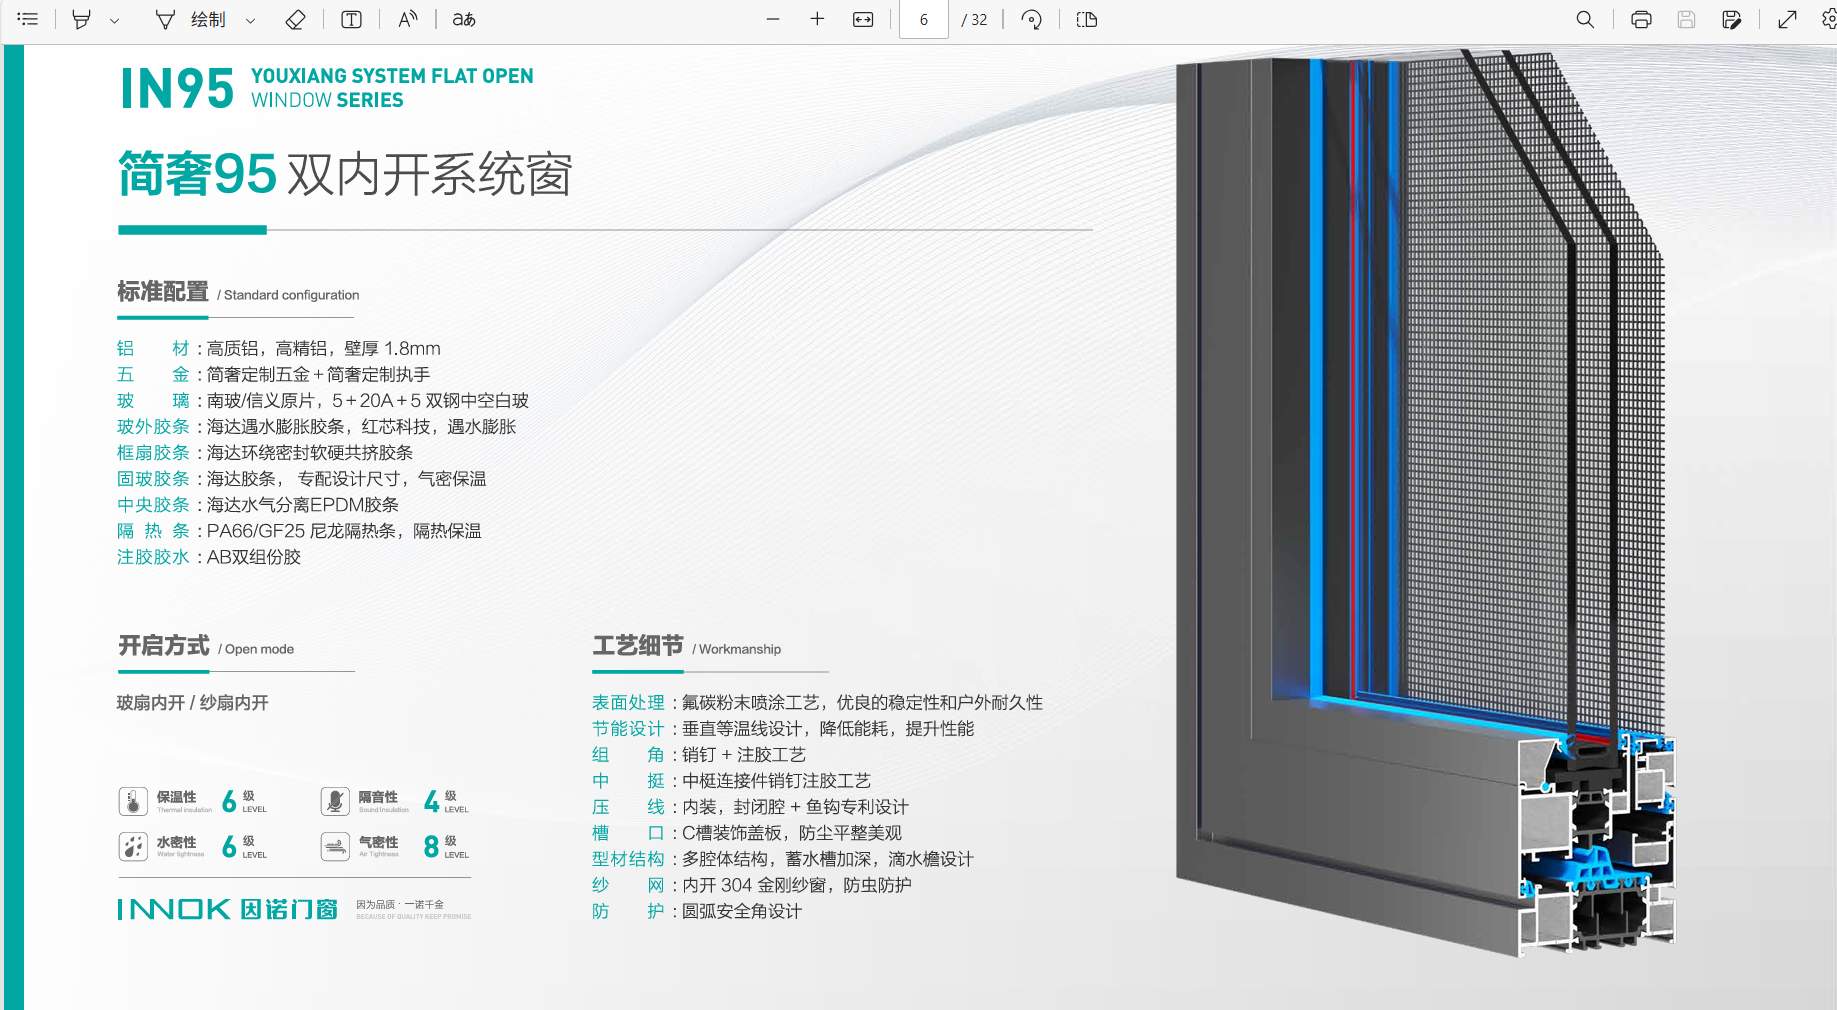Click the line 'AB双组份胶'
The height and width of the screenshot is (1010, 1837).
[254, 556]
